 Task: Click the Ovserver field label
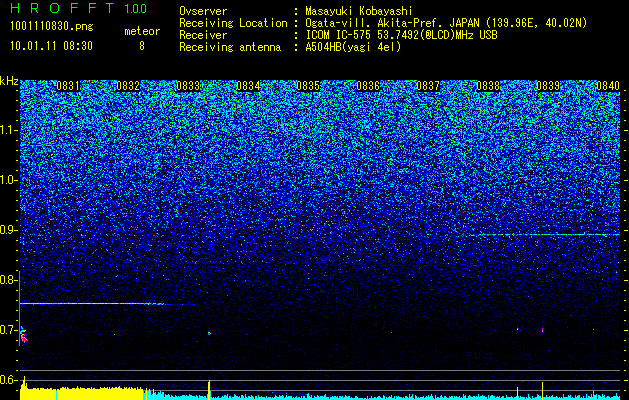203,11
